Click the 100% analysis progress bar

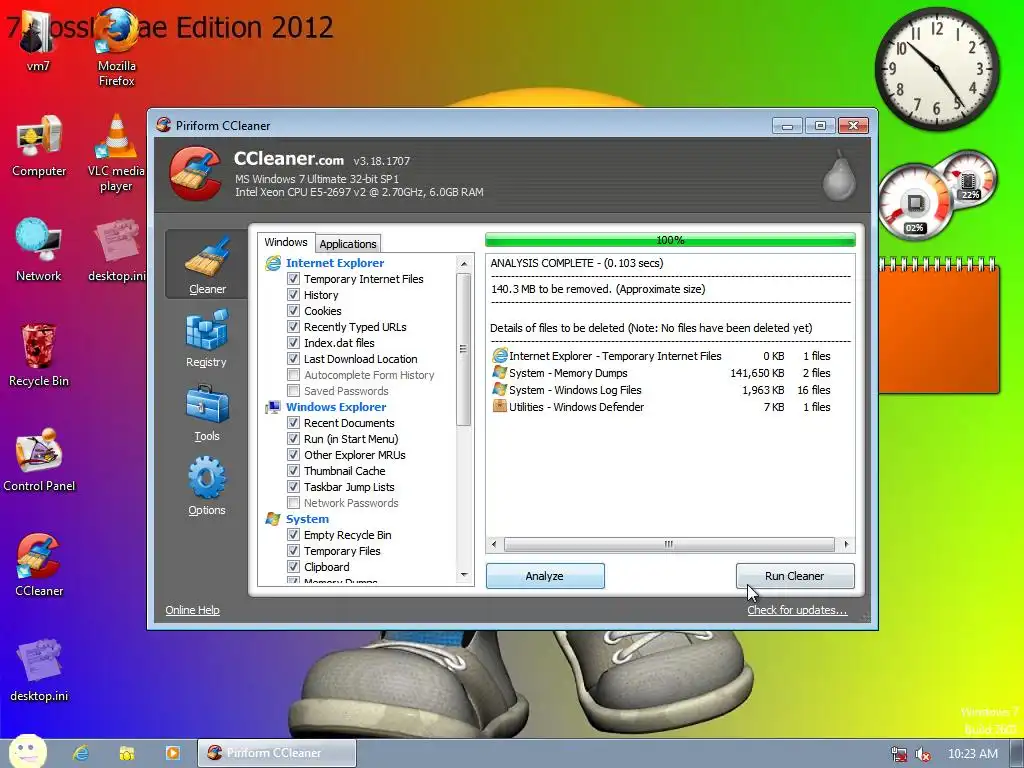click(x=670, y=240)
